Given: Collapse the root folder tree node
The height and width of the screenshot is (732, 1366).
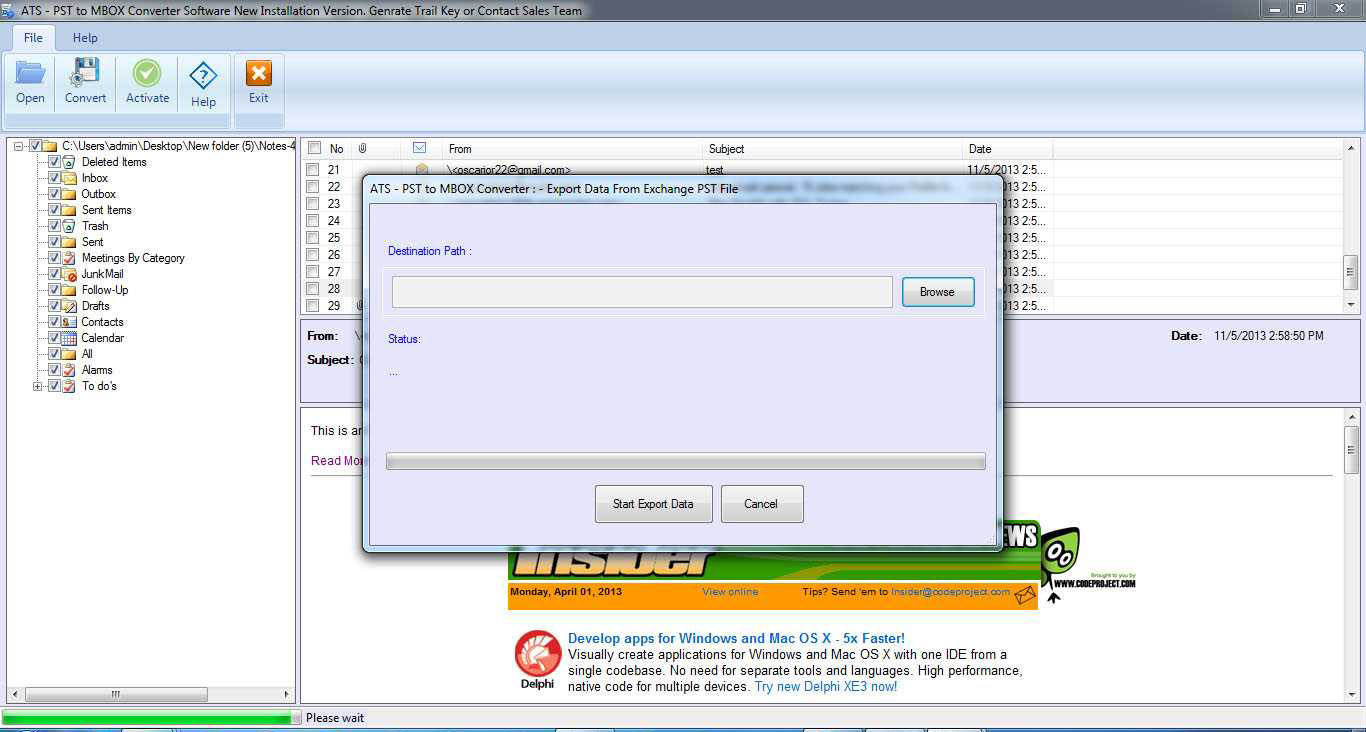Looking at the screenshot, I should [x=19, y=146].
